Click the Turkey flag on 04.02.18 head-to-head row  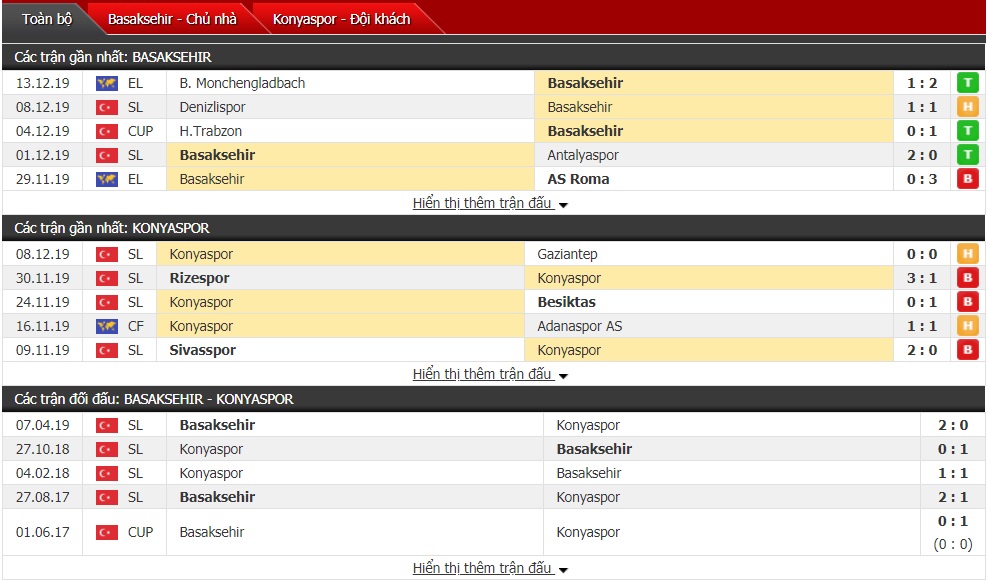click(106, 474)
